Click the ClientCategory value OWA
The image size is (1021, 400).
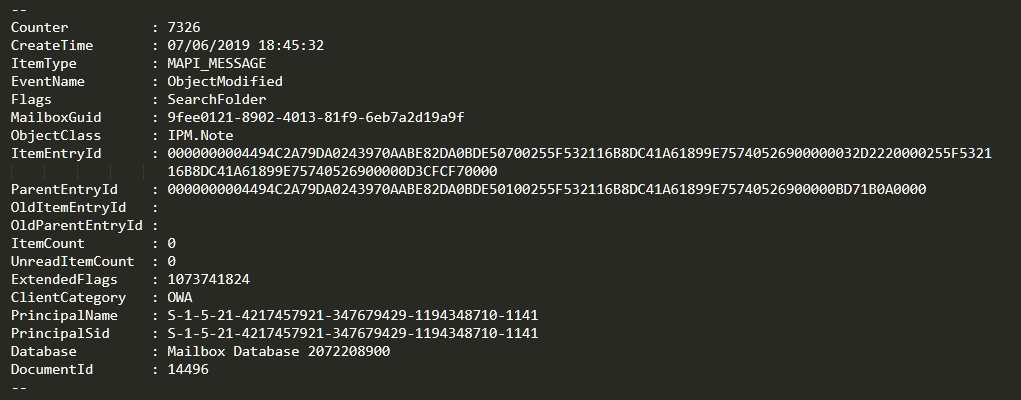180,298
